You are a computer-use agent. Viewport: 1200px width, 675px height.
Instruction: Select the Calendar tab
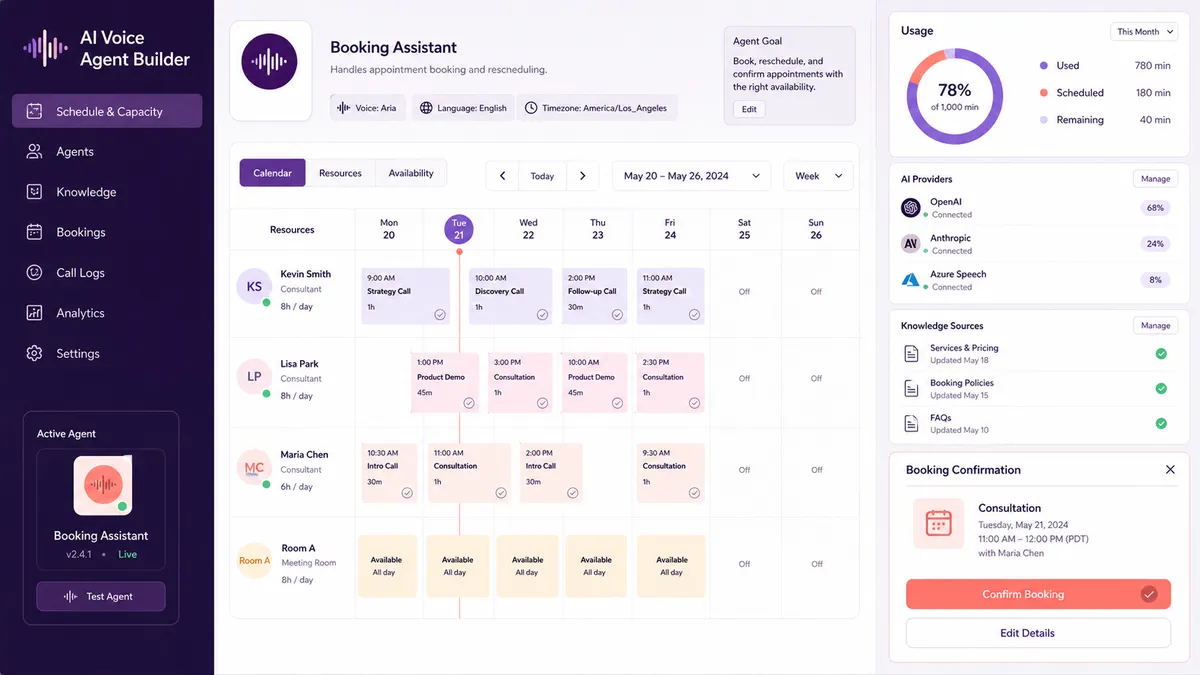tap(272, 173)
